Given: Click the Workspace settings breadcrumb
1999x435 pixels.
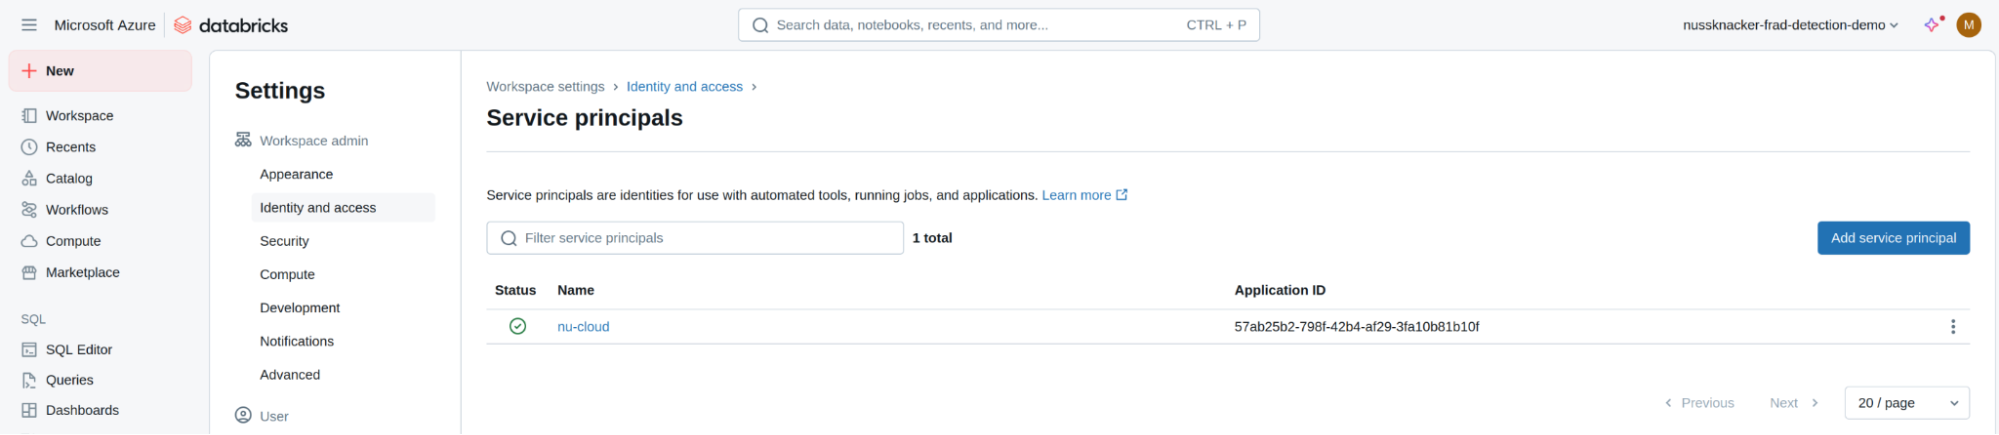Looking at the screenshot, I should pyautogui.click(x=545, y=87).
